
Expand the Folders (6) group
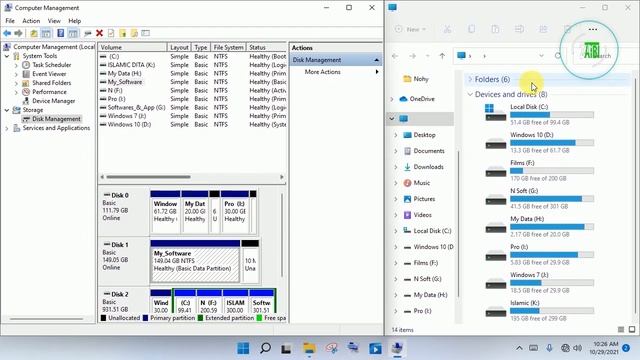click(x=470, y=79)
